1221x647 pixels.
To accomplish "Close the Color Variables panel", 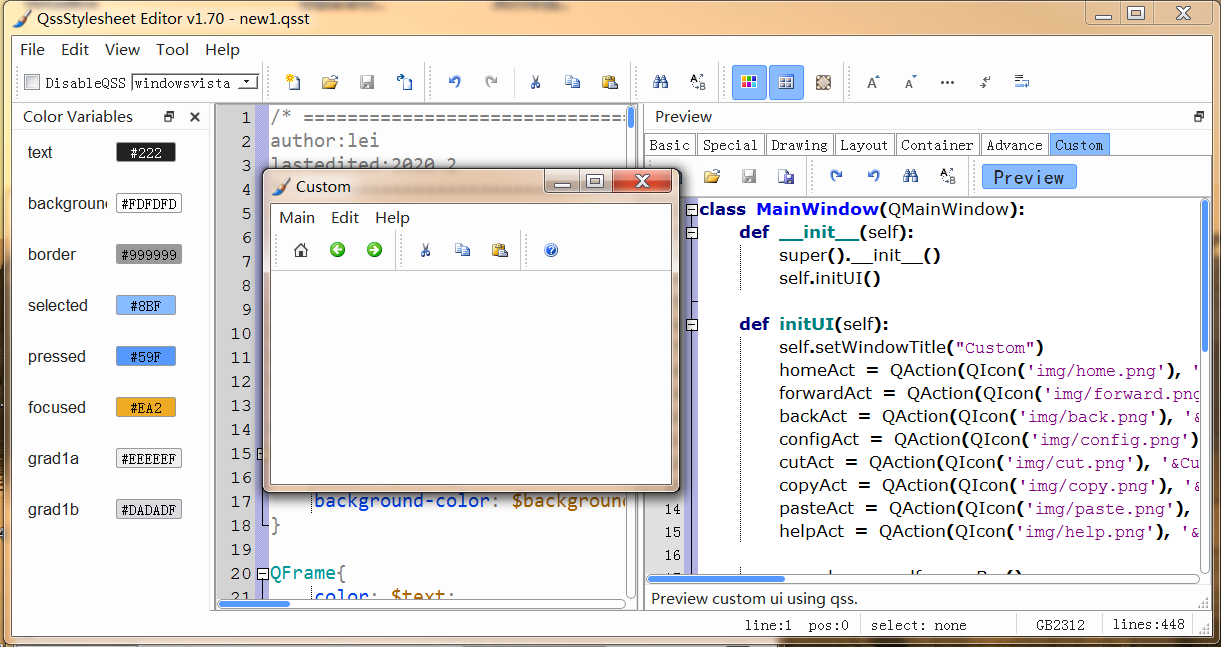I will point(195,117).
